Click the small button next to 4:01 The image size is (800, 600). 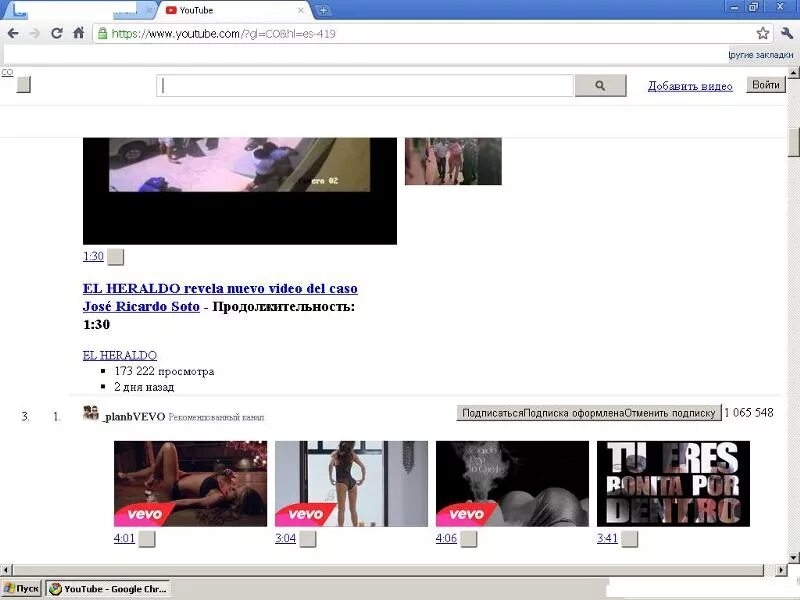pyautogui.click(x=147, y=539)
